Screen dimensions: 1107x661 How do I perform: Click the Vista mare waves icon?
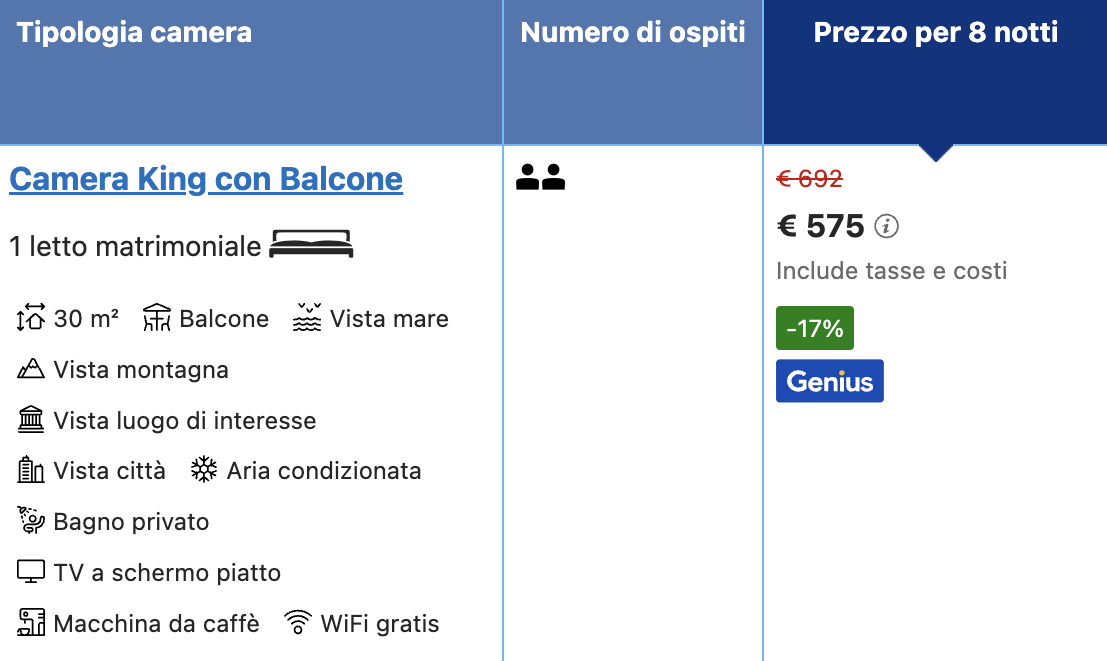coord(307,318)
